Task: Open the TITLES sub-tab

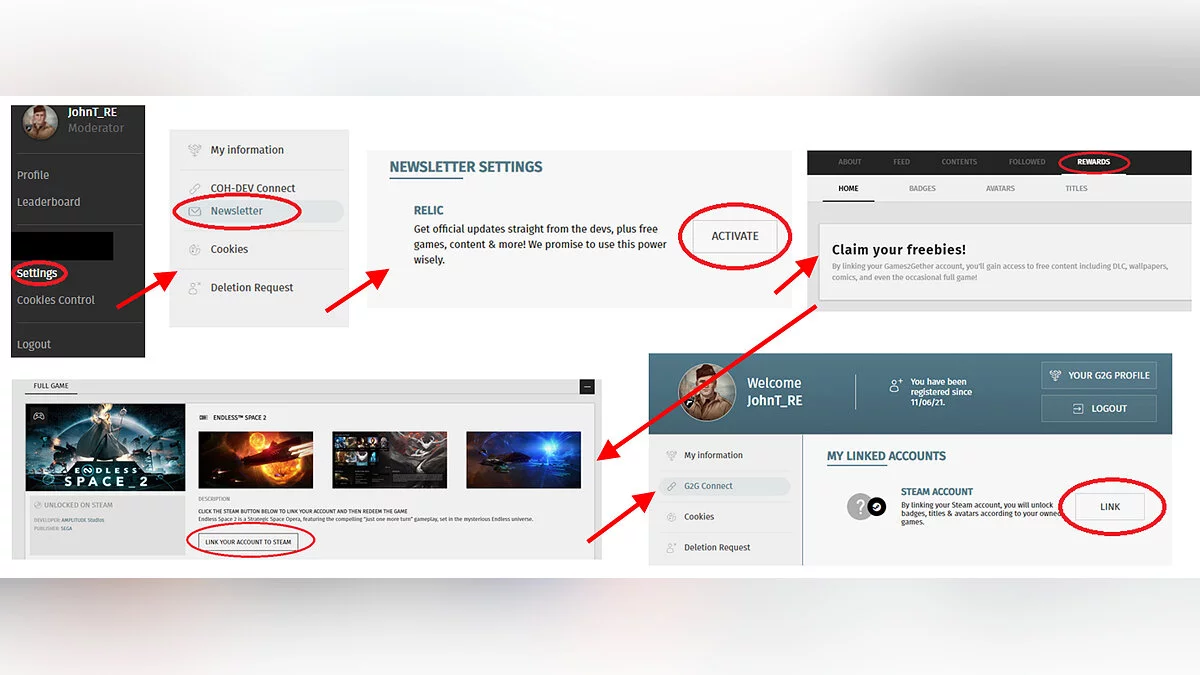Action: click(x=1076, y=188)
